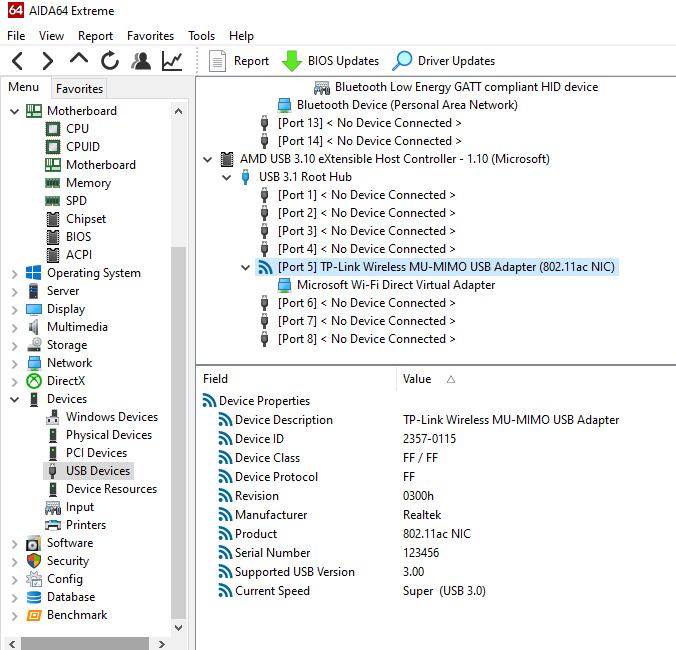Click the sidebar horizontal scroll right arrow
This screenshot has height=650, width=676.
(162, 644)
